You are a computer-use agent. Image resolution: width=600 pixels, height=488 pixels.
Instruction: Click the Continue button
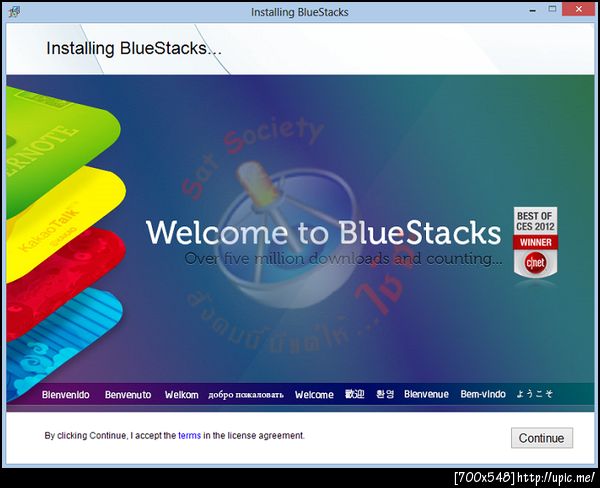pyautogui.click(x=542, y=438)
